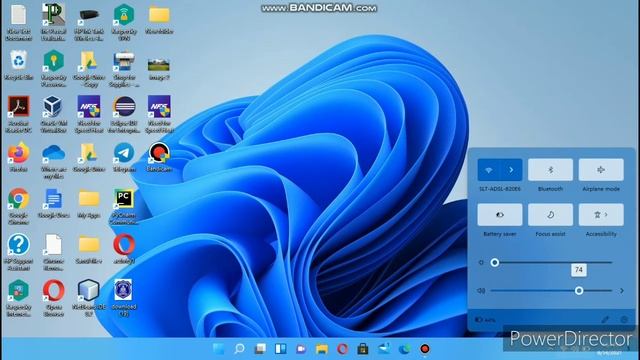The height and width of the screenshot is (360, 640).
Task: Mute sound via the speaker icon
Action: (481, 291)
